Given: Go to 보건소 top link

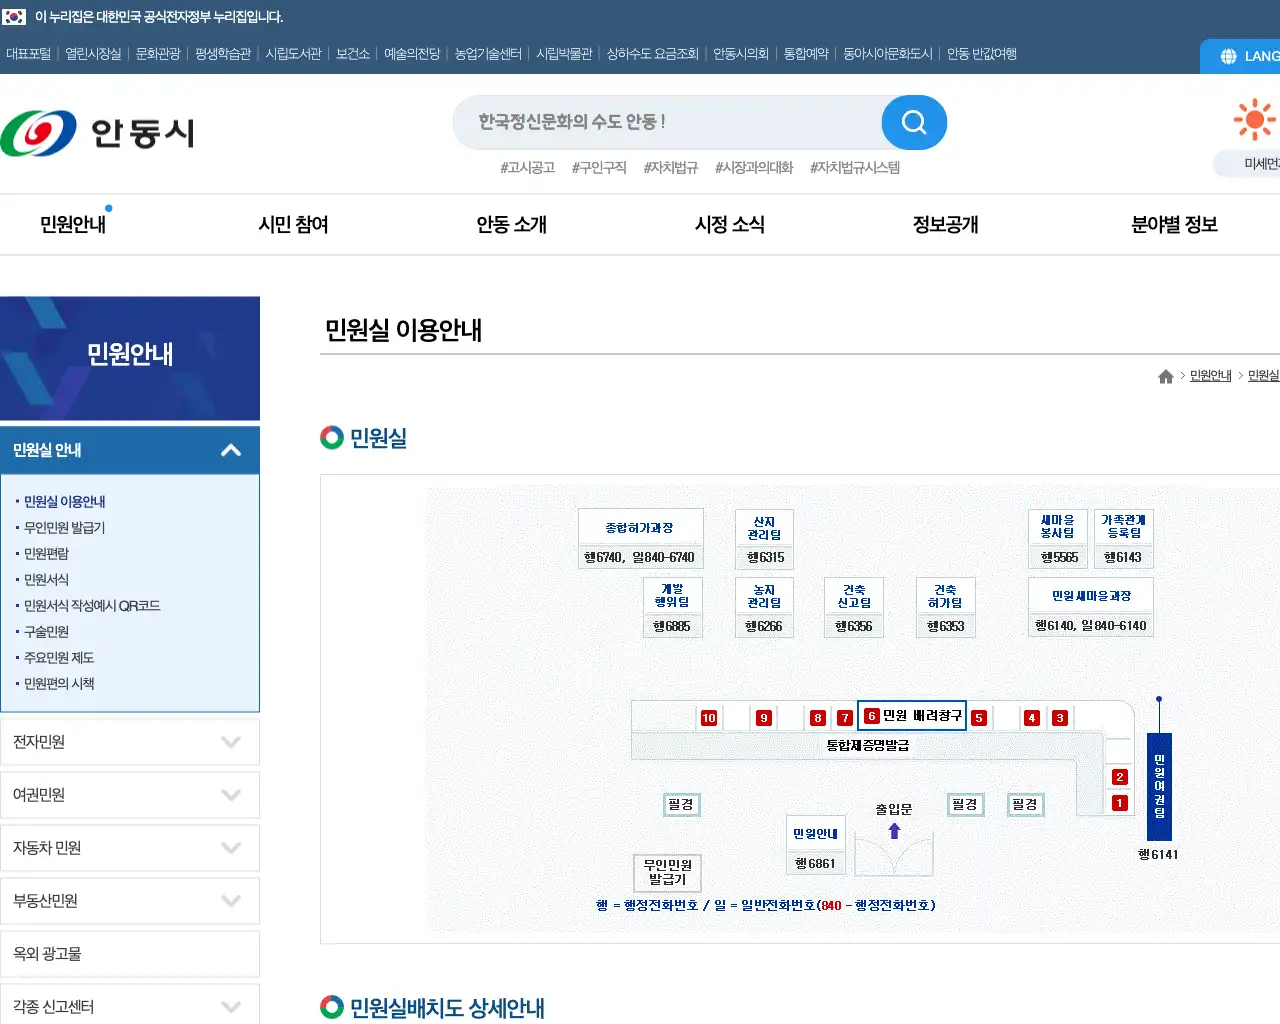Looking at the screenshot, I should 353,54.
